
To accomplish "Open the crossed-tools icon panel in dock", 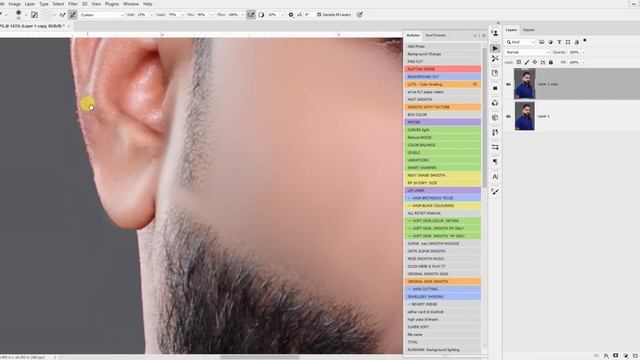I will click(x=495, y=59).
